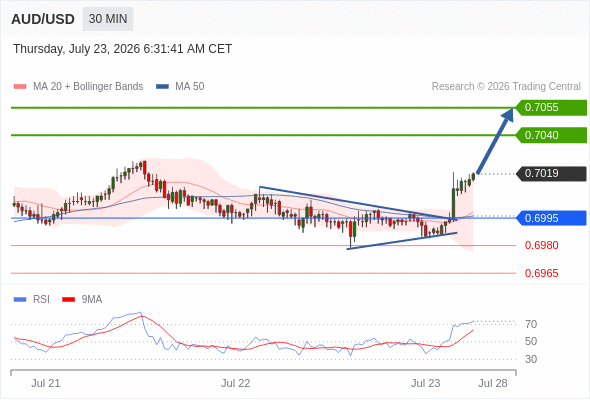Viewport: 590px width, 400px height.
Task: Click the Jul 22 date axis label
Action: [236, 383]
